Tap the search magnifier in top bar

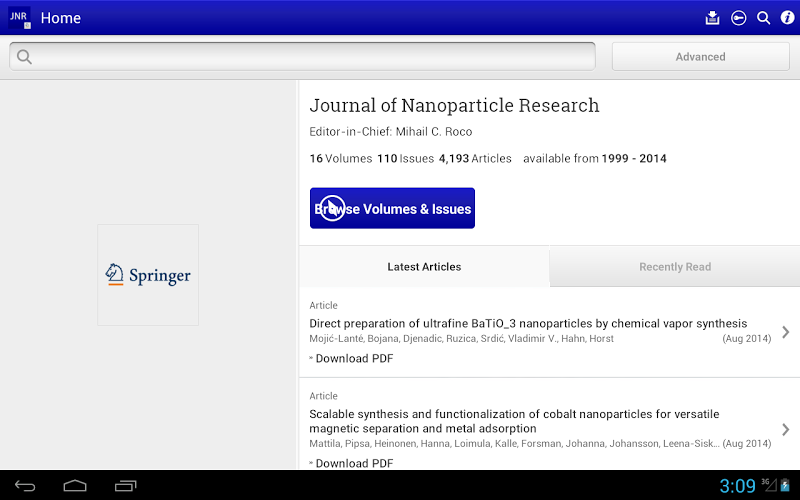coord(763,18)
